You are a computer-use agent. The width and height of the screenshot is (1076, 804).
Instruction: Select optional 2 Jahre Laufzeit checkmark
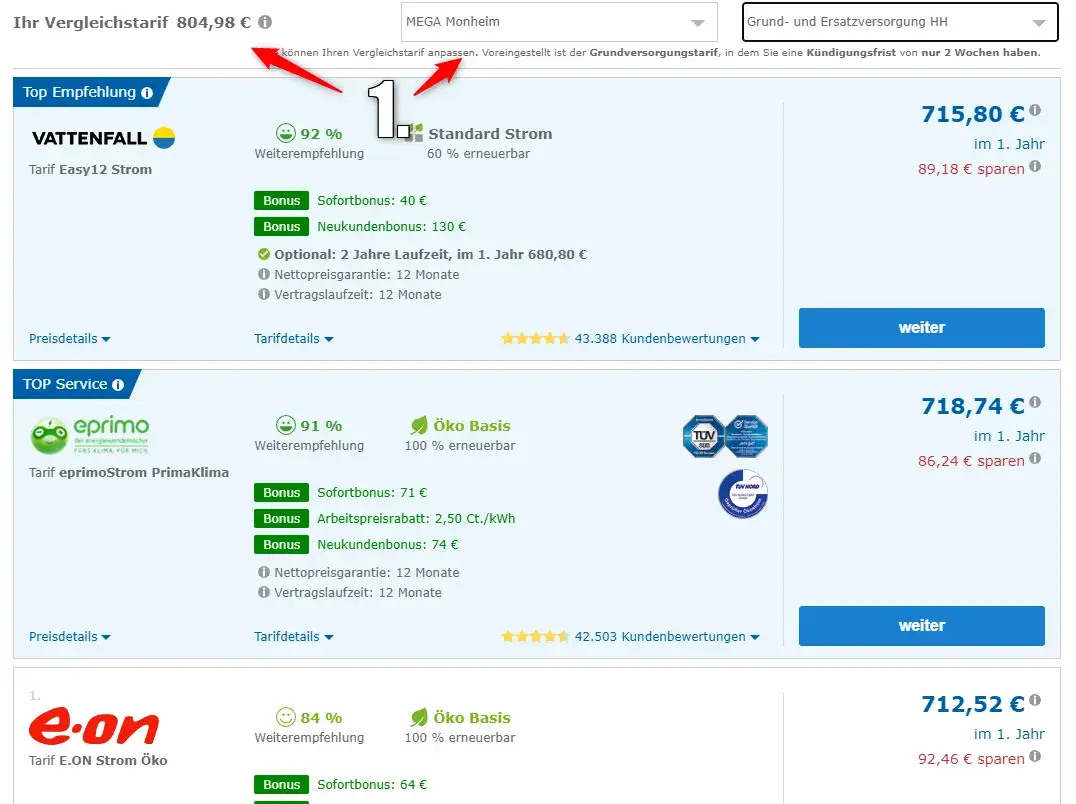(x=264, y=254)
